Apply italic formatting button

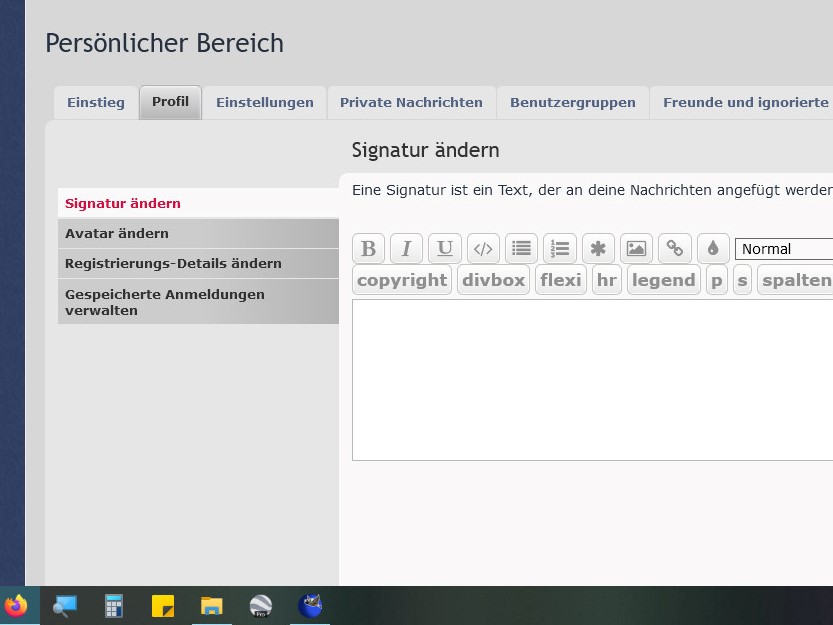(406, 249)
